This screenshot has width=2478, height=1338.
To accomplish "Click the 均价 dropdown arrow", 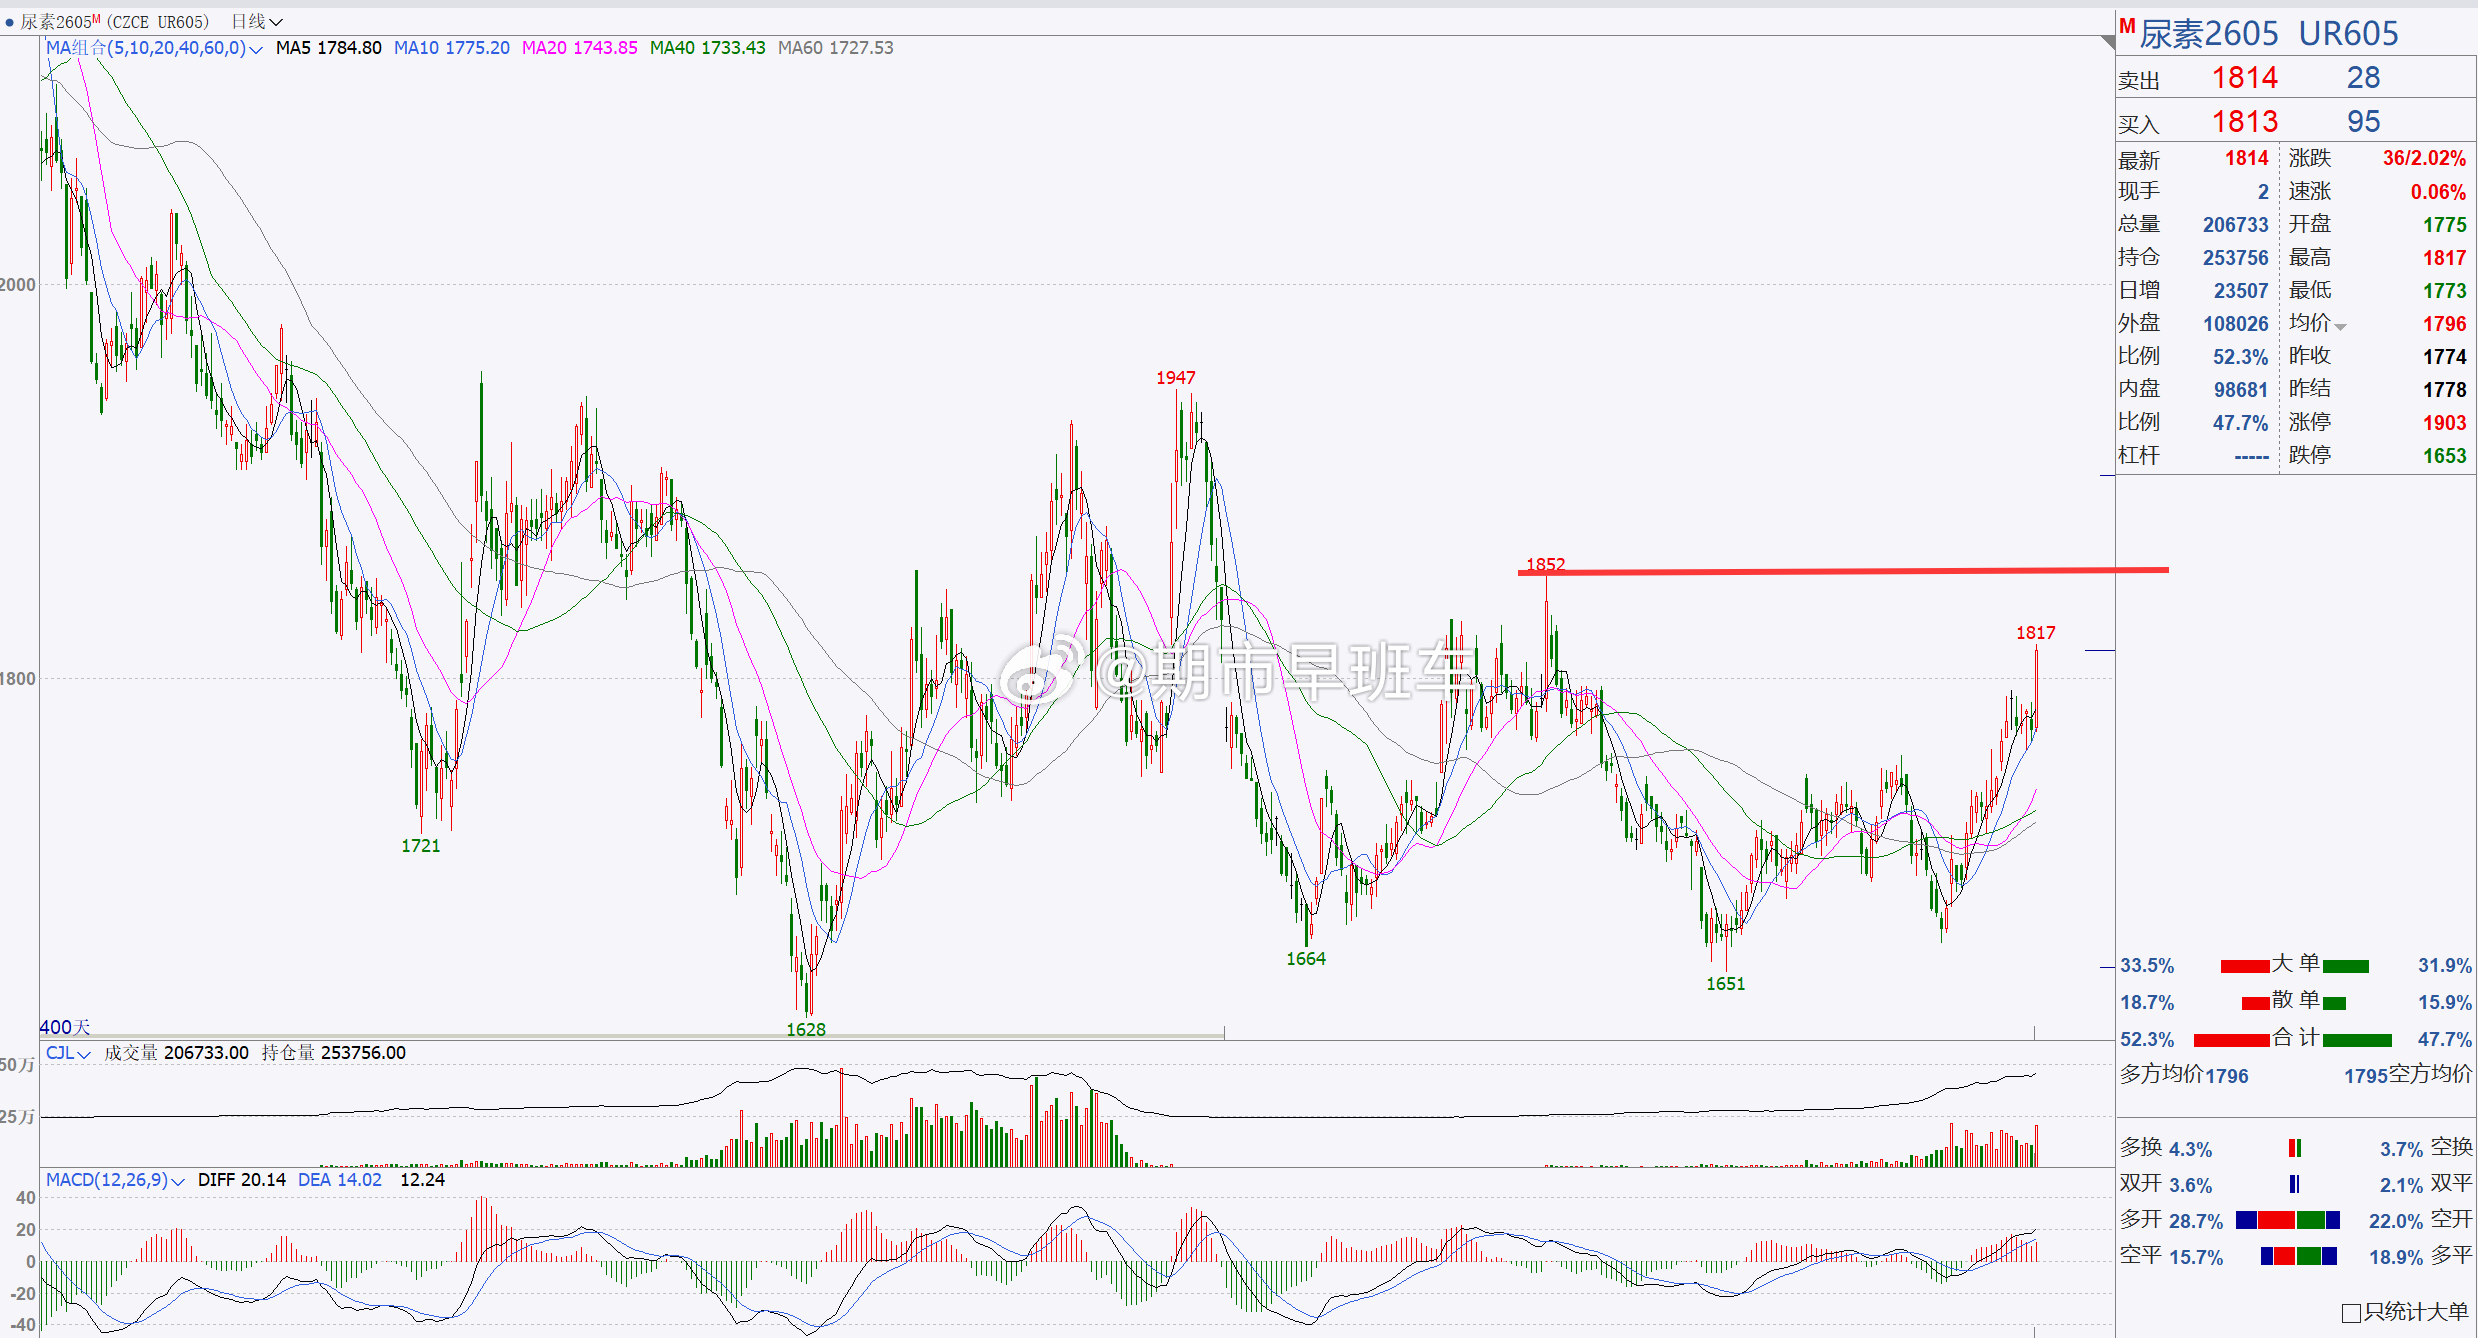I will (x=2340, y=327).
